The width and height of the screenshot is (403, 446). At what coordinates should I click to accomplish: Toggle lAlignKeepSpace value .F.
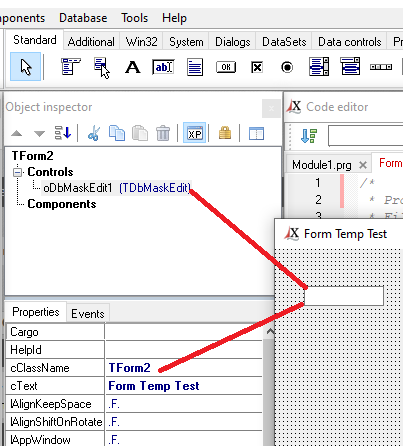184,404
